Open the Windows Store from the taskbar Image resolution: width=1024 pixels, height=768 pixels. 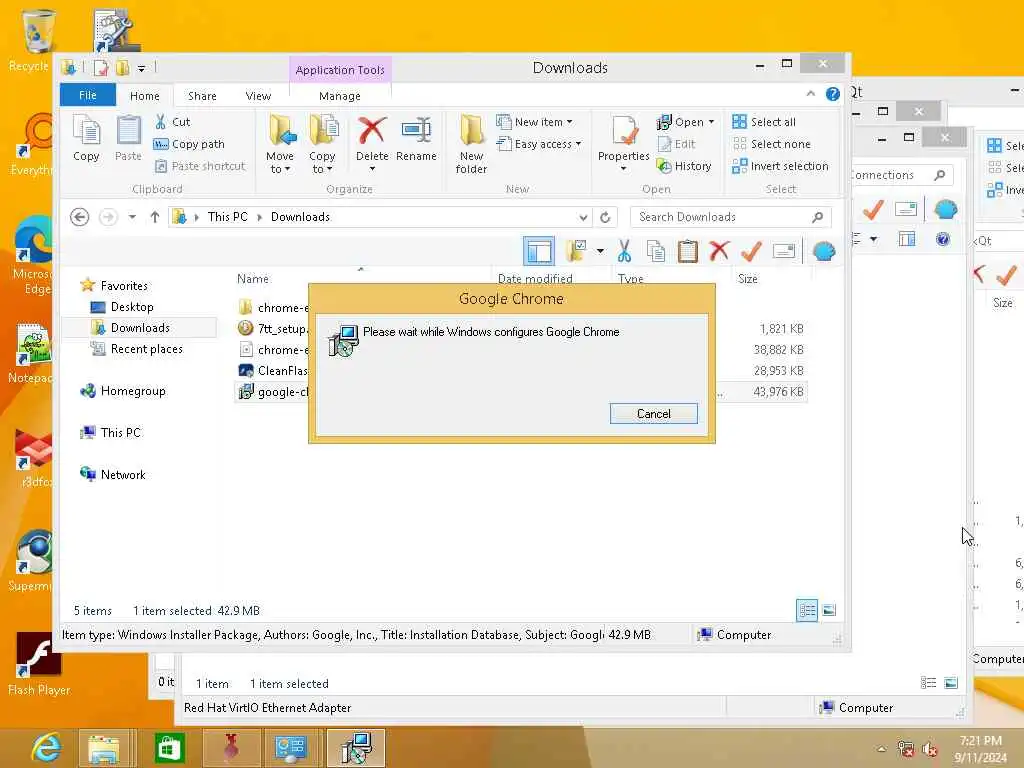(x=169, y=748)
